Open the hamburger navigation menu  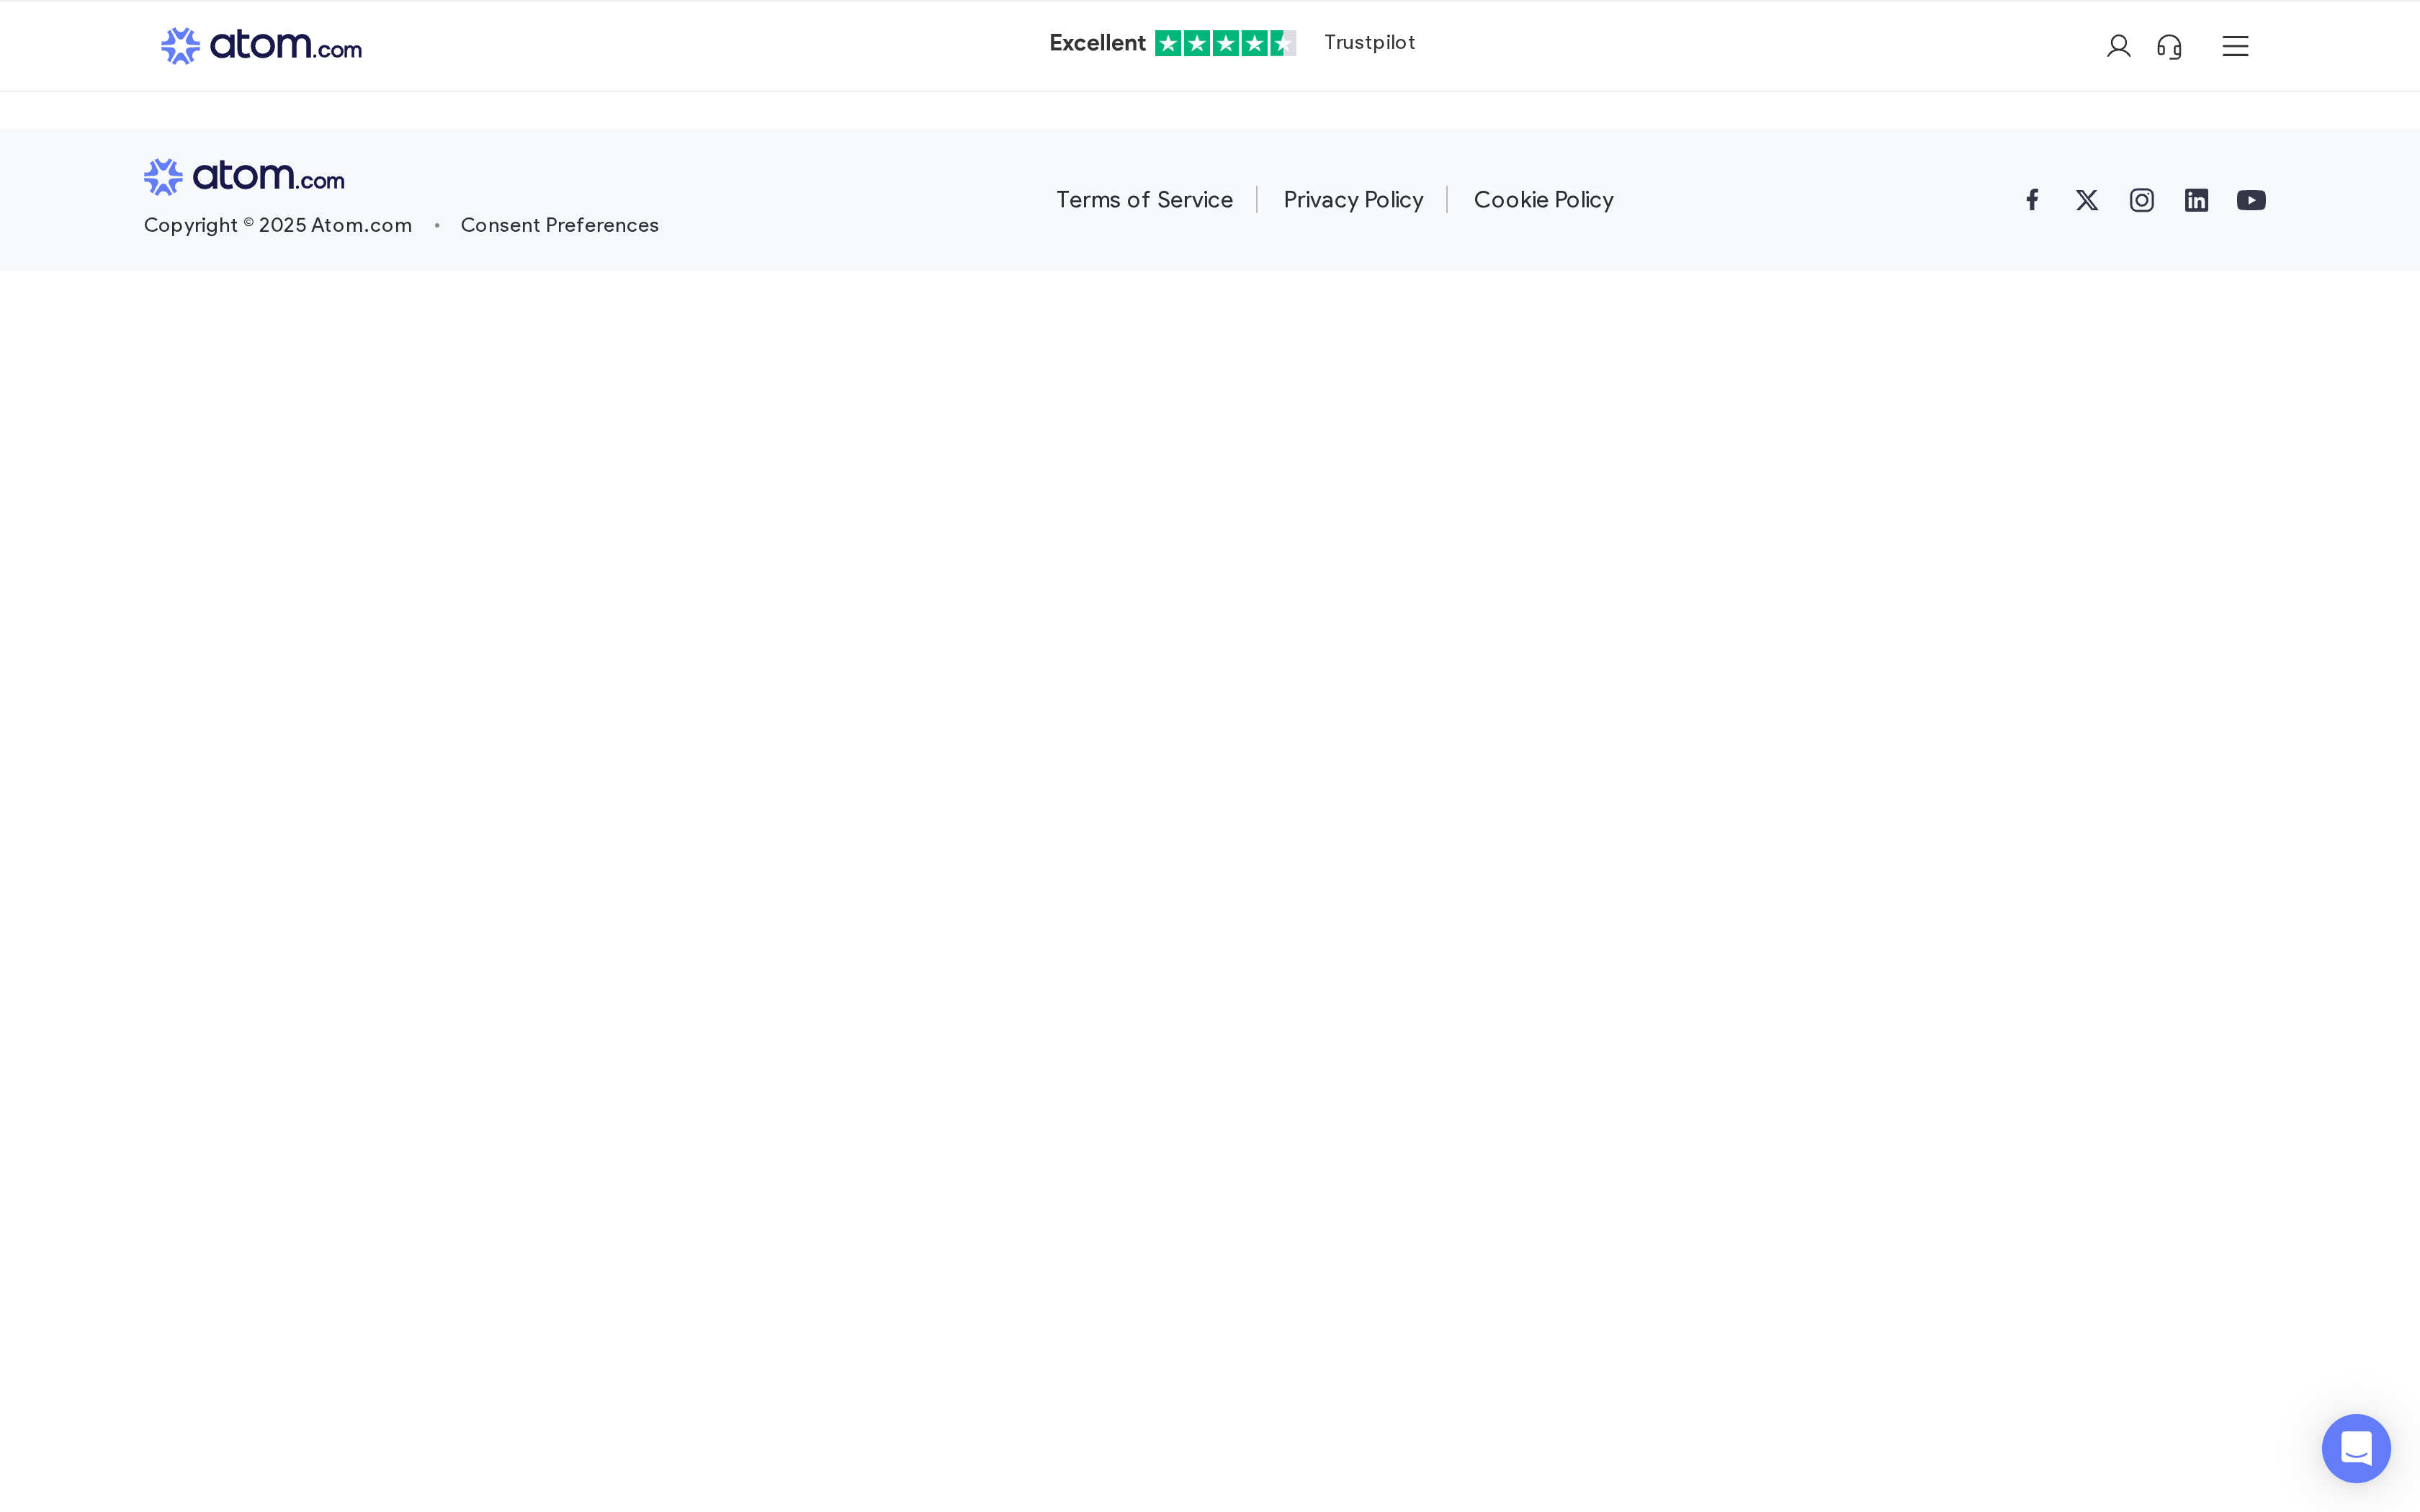[2235, 45]
